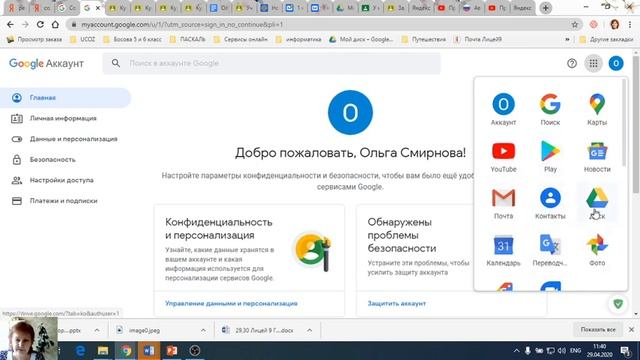640x360 pixels.
Task: Click Показать все downloads button
Action: pyautogui.click(x=598, y=329)
